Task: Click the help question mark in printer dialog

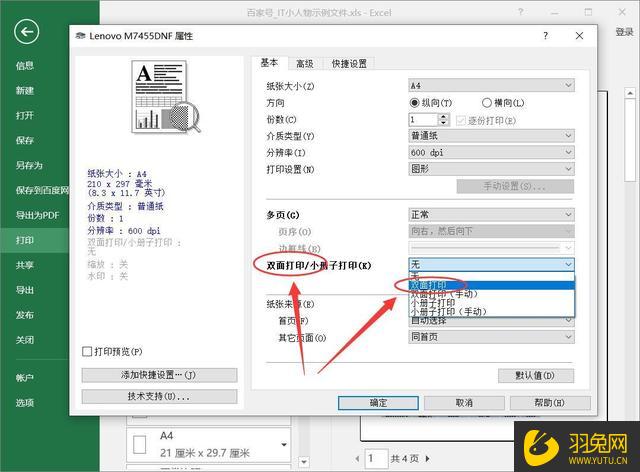Action: [x=546, y=36]
